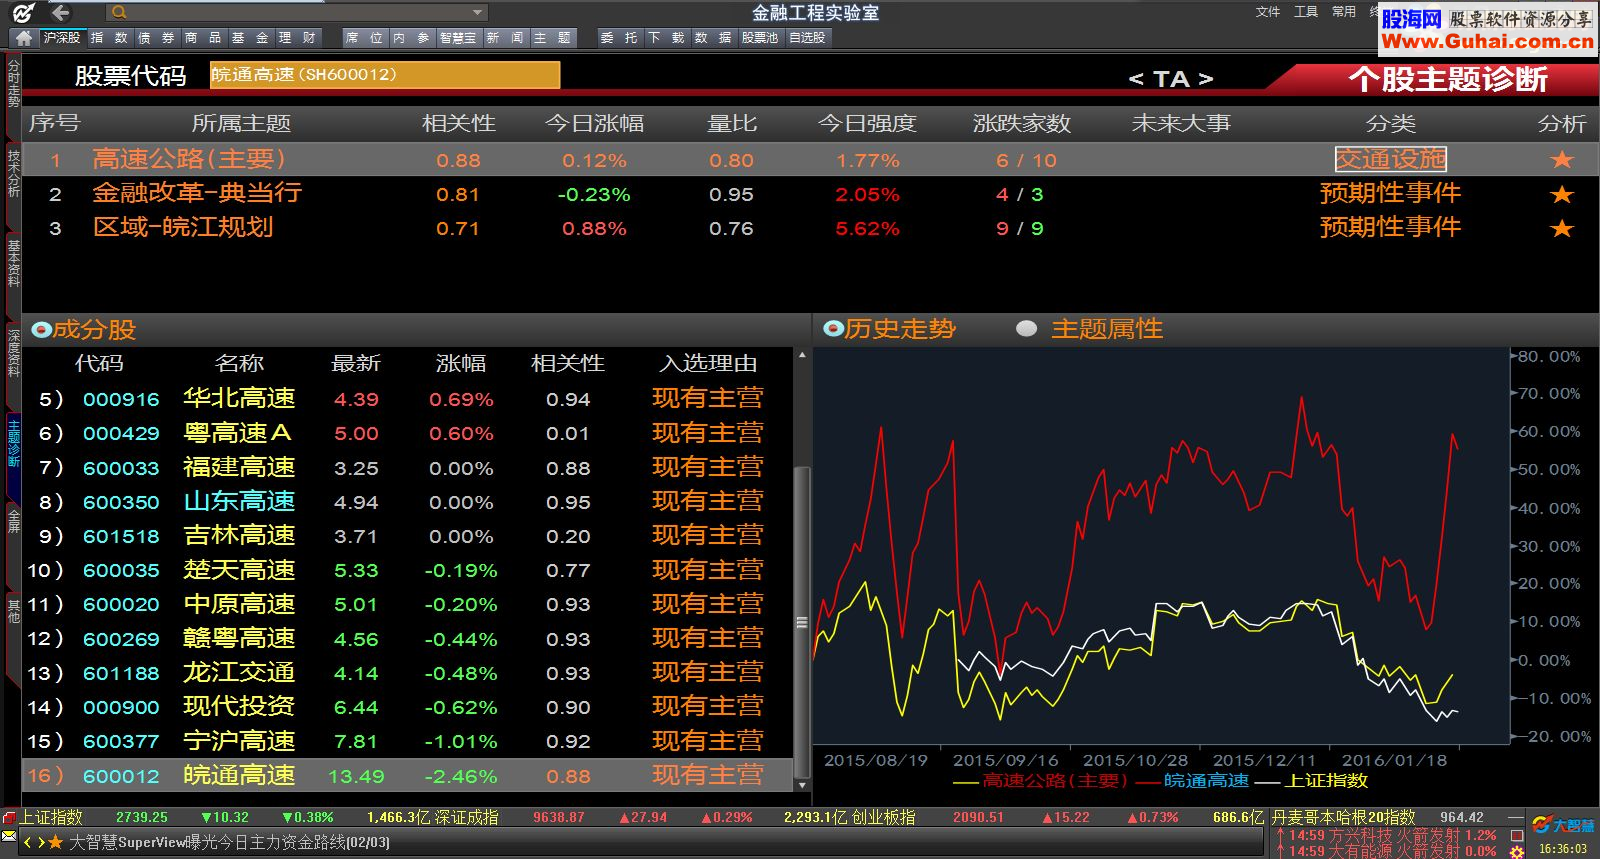Go to previous news with left chevron
The height and width of the screenshot is (859, 1600).
pyautogui.click(x=28, y=843)
